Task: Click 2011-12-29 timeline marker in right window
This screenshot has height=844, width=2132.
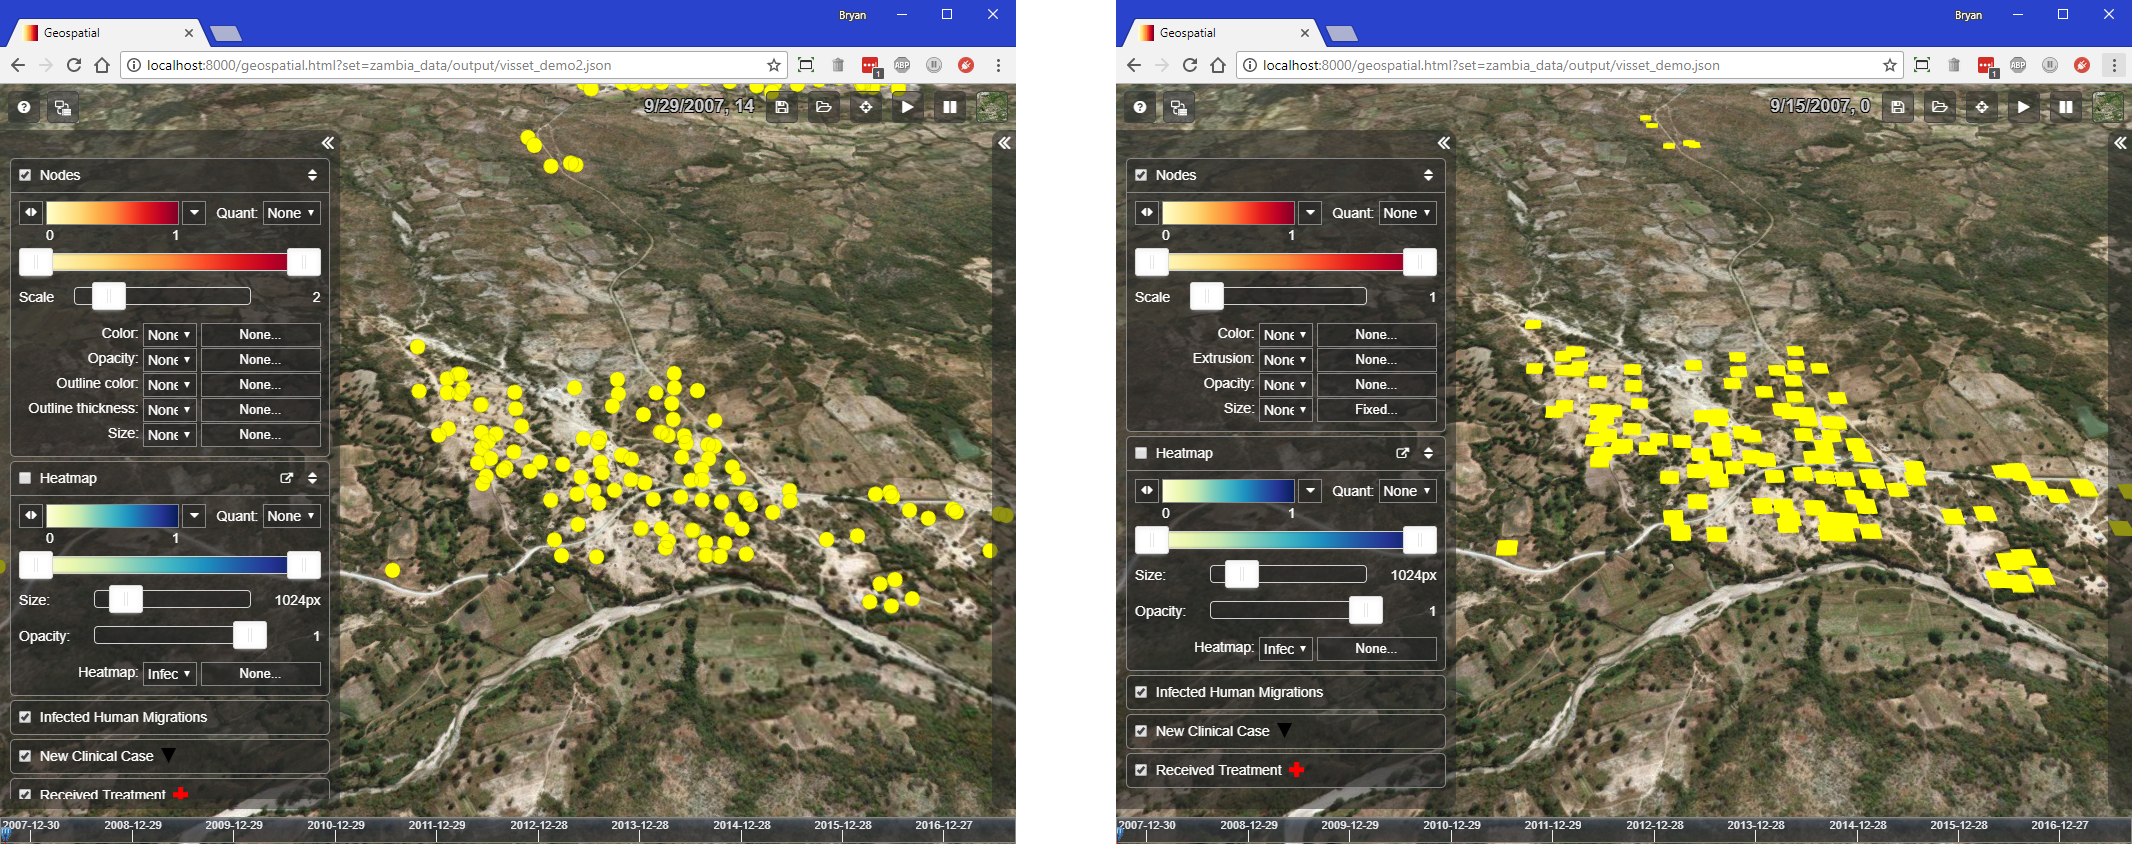Action: [x=1552, y=826]
